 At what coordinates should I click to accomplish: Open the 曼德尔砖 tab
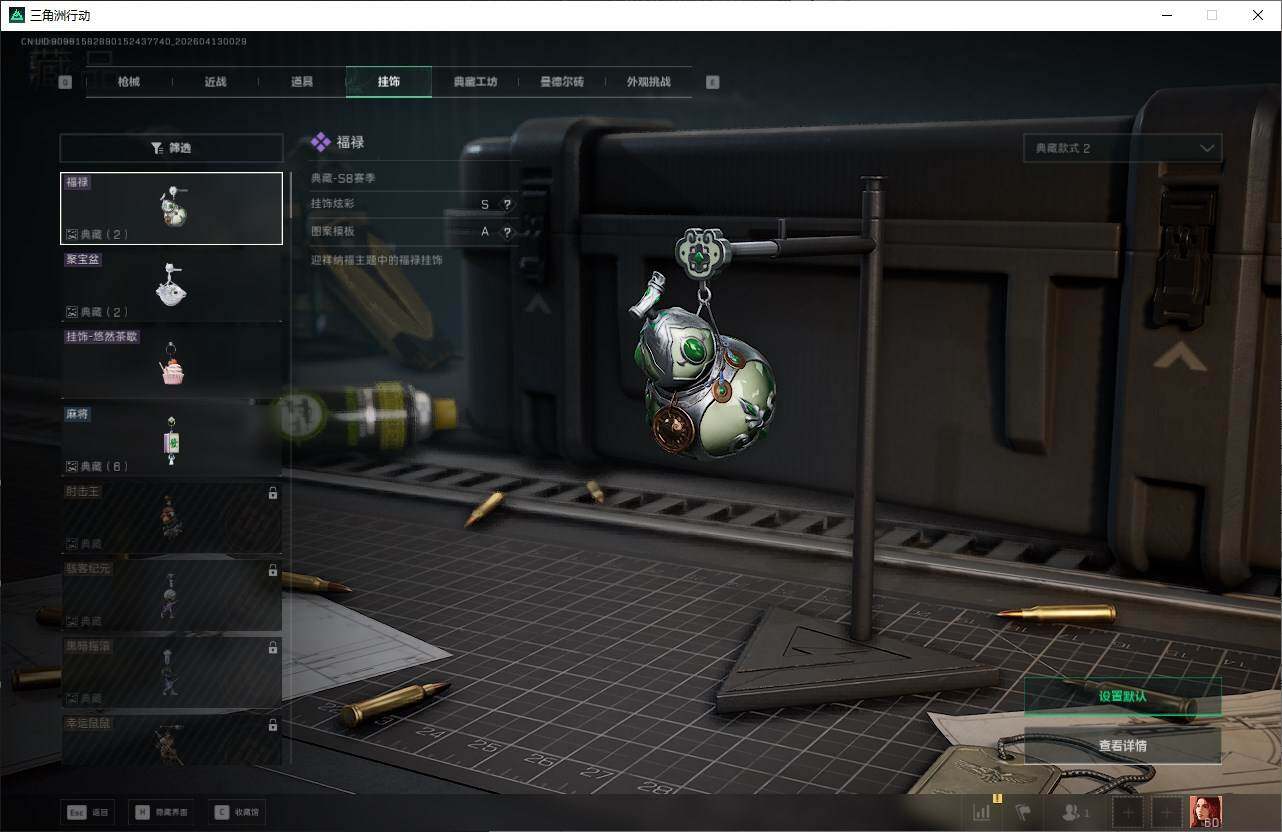(x=562, y=82)
